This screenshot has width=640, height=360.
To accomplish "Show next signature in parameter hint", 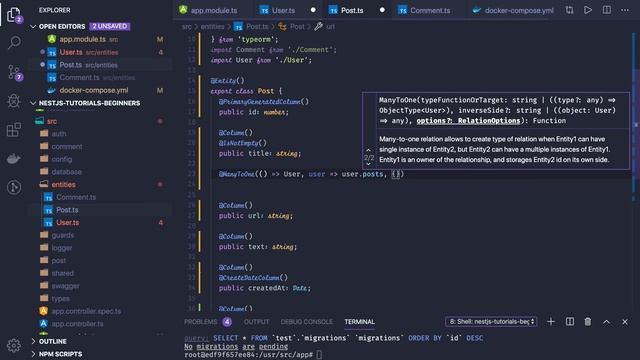I will 369,164.
